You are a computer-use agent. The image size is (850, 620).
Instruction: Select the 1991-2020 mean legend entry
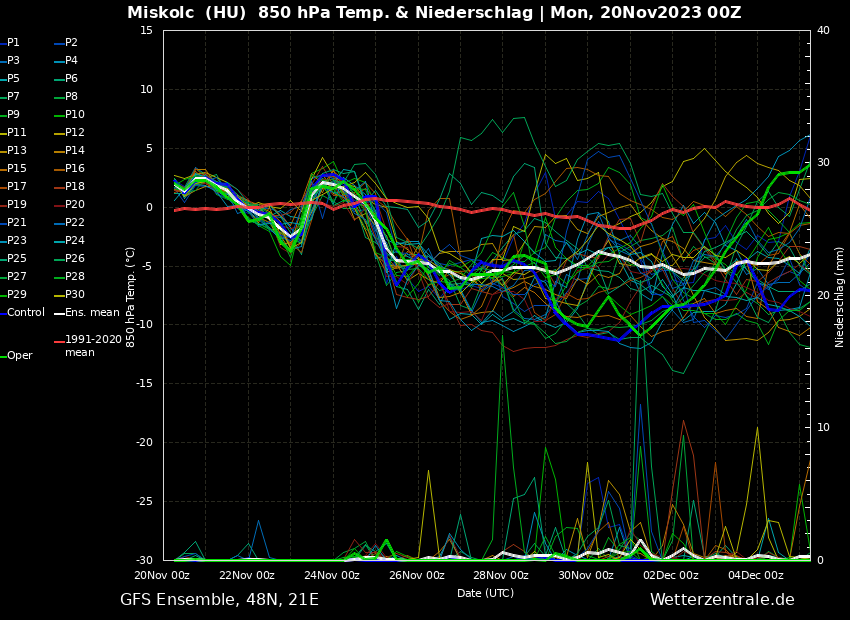(x=93, y=346)
